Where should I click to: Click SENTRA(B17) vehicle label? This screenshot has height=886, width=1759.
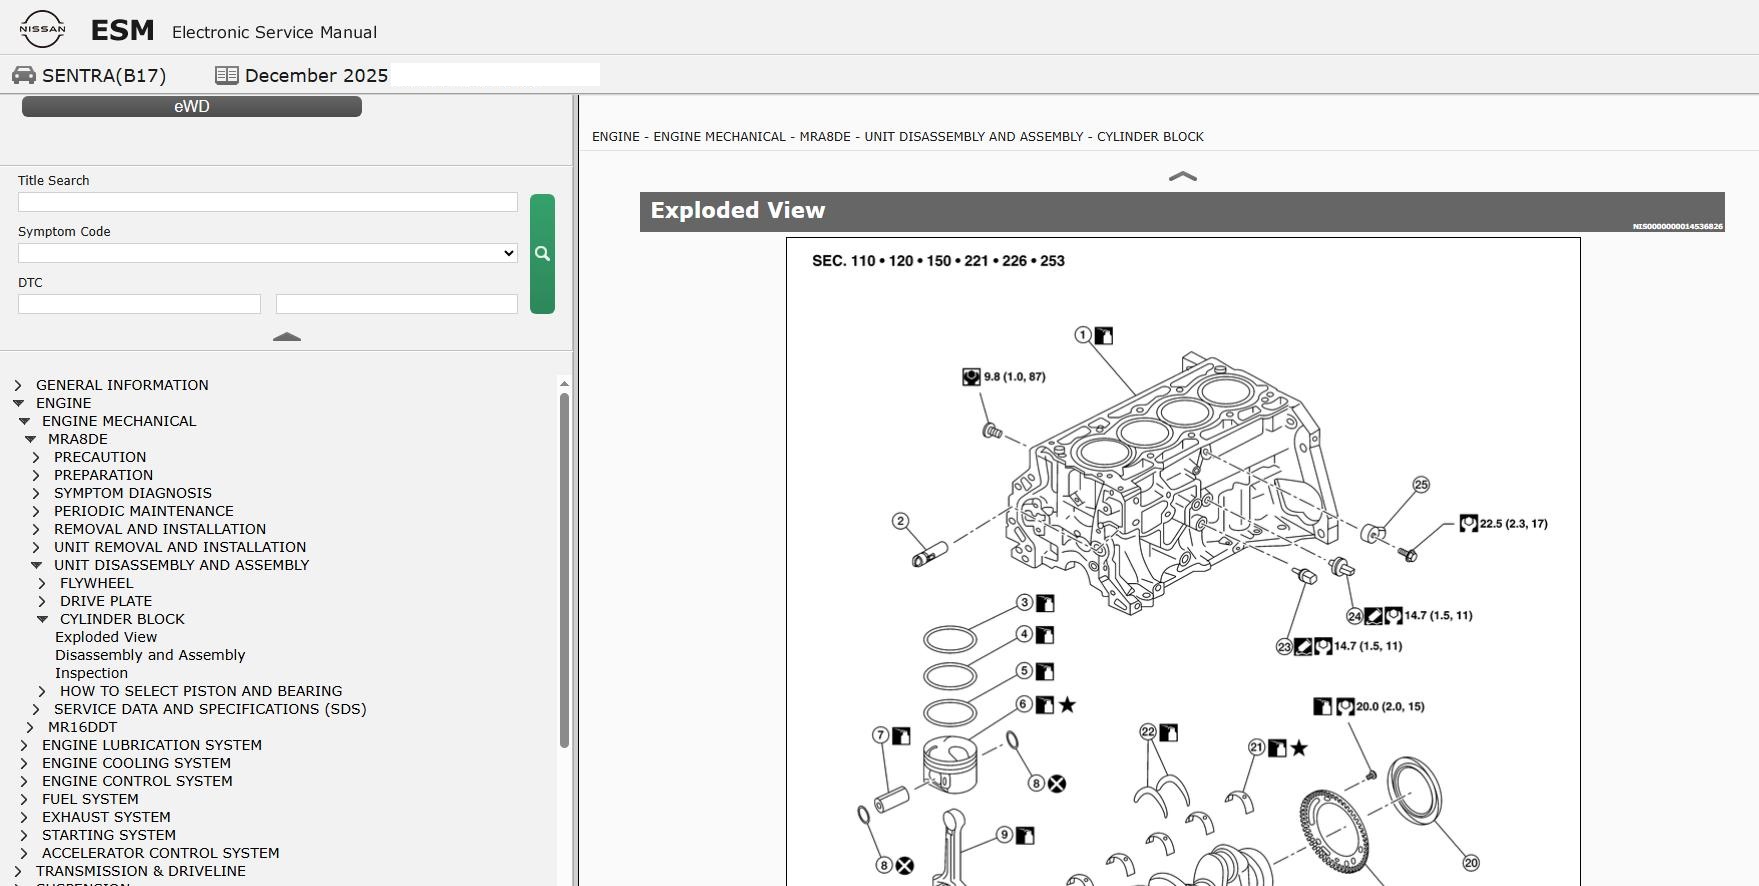pos(104,76)
